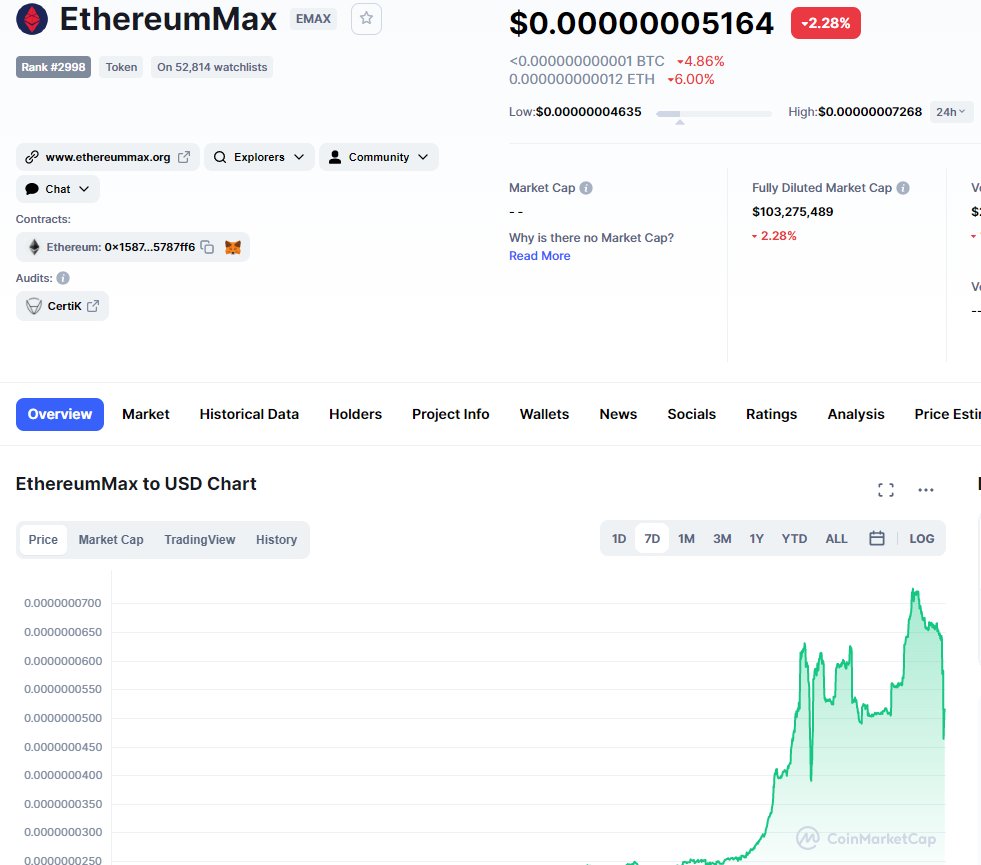Switch to the Holders tab
This screenshot has width=981, height=865.
[355, 413]
